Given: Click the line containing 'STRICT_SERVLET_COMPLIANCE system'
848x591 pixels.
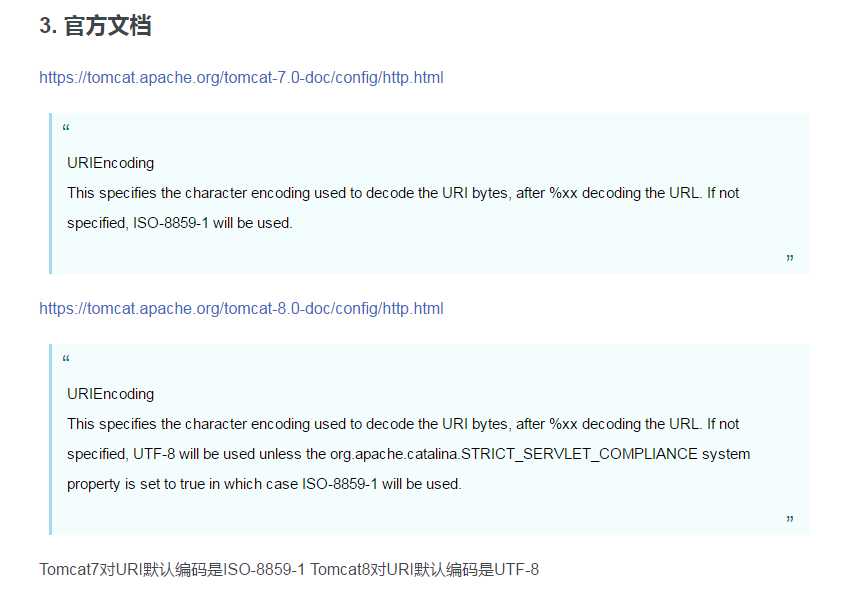Looking at the screenshot, I should pos(408,454).
